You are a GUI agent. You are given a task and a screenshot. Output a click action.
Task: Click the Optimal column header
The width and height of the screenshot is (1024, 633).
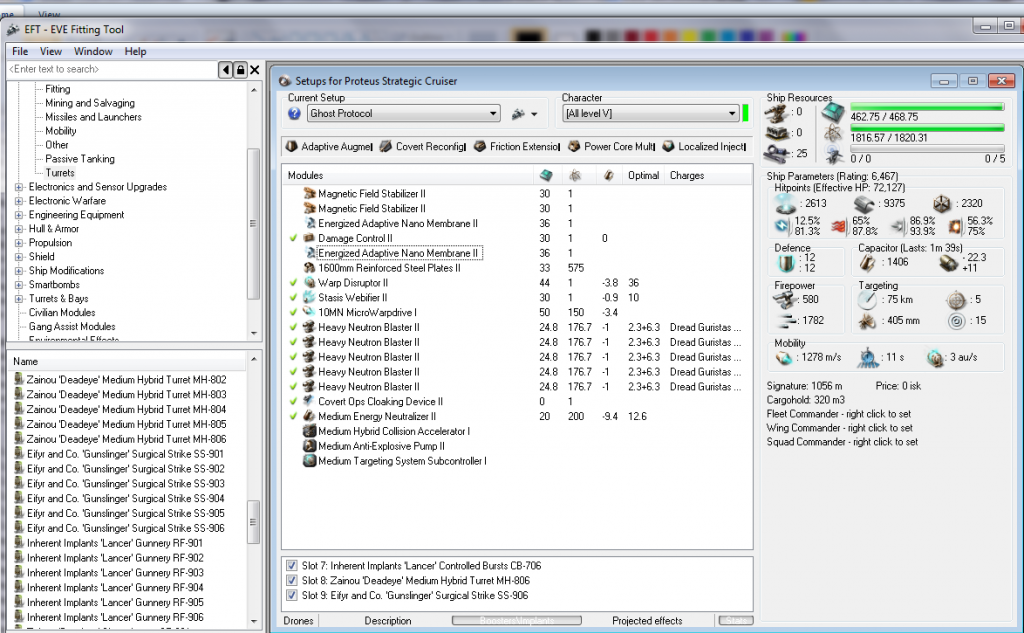[643, 175]
